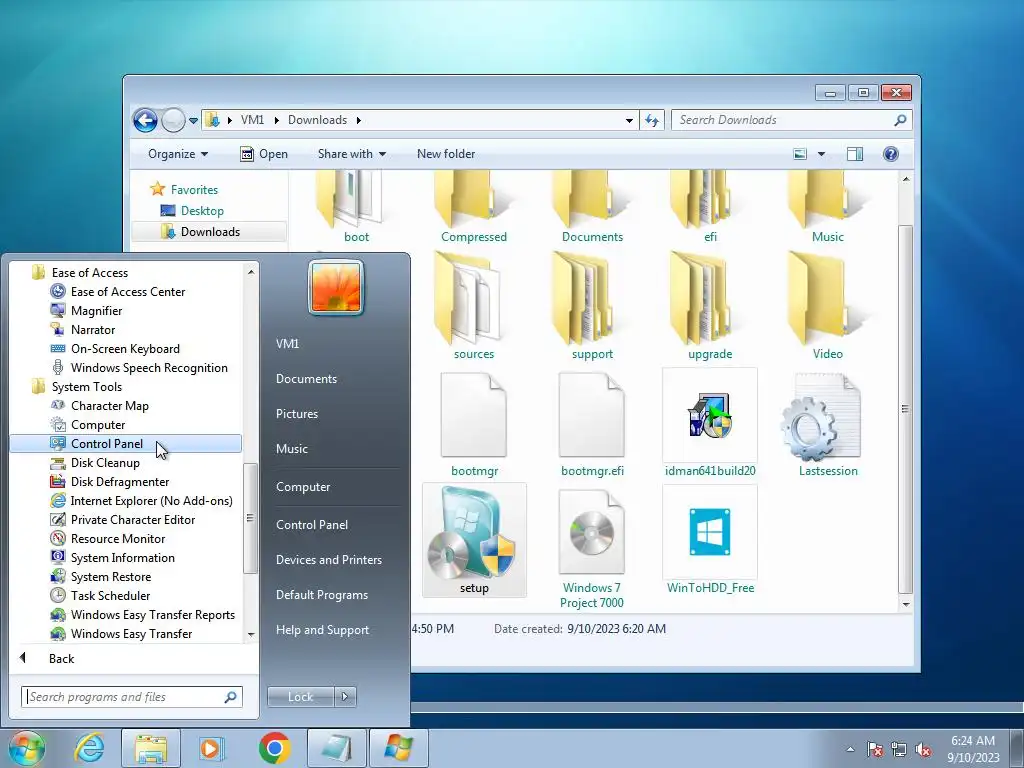The height and width of the screenshot is (768, 1024).
Task: Click New folder button
Action: point(446,154)
